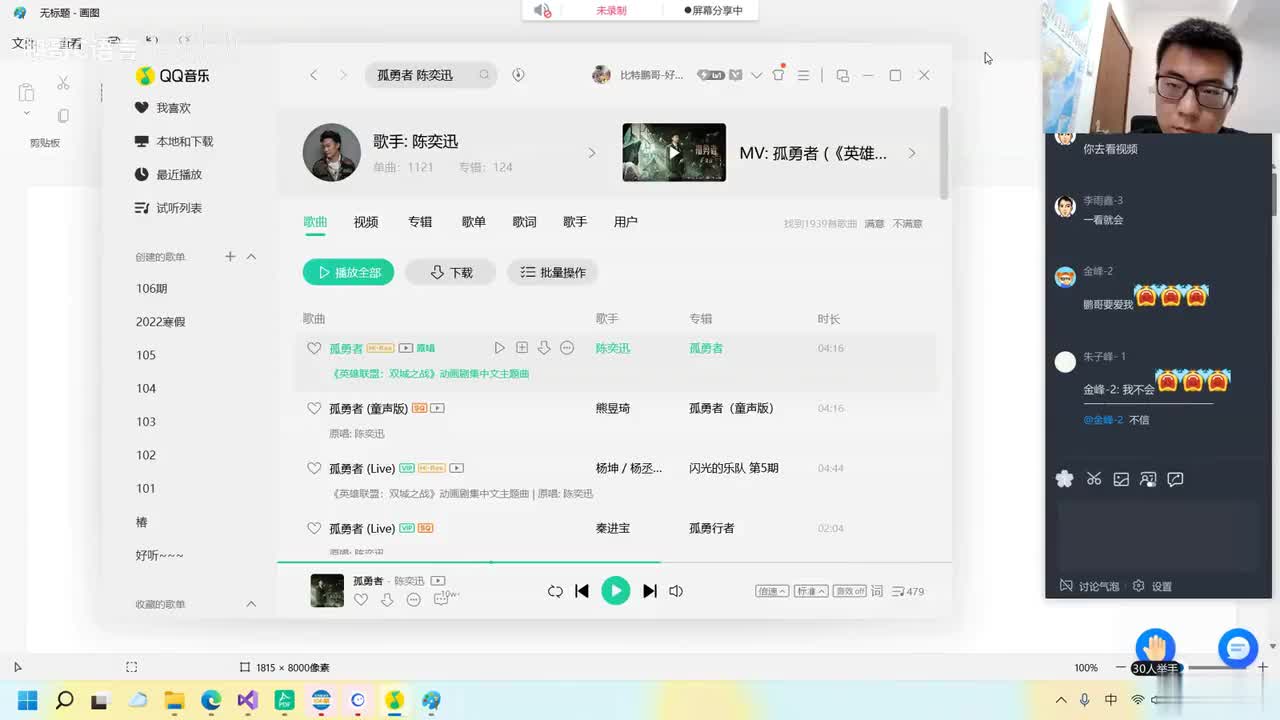1280x720 pixels.
Task: Click the 播放全部 button
Action: coord(349,272)
